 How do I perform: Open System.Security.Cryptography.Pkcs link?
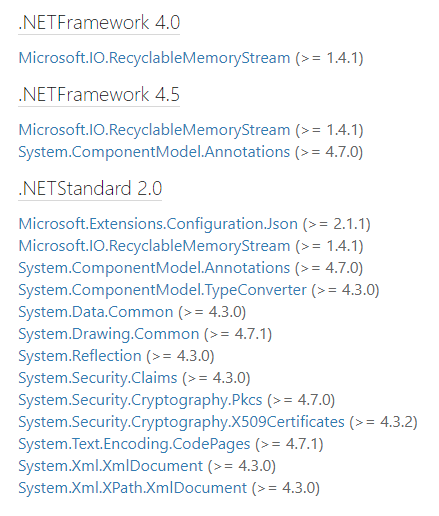[140, 400]
